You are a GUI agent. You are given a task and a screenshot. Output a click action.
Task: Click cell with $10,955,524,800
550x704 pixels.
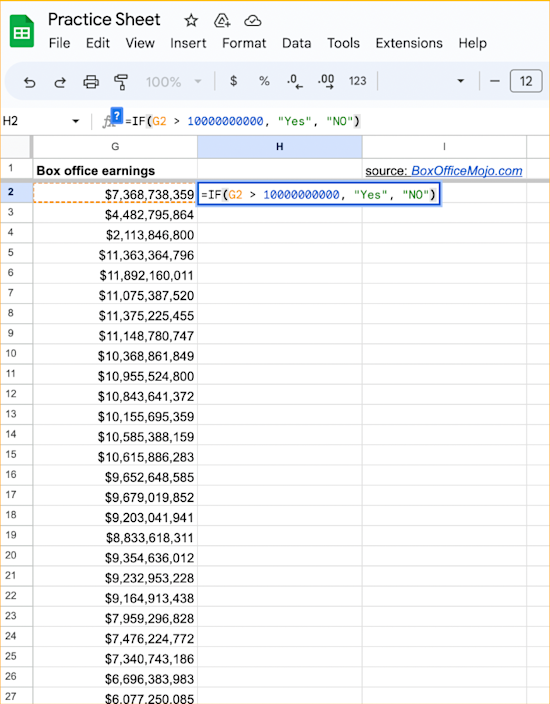click(x=115, y=375)
